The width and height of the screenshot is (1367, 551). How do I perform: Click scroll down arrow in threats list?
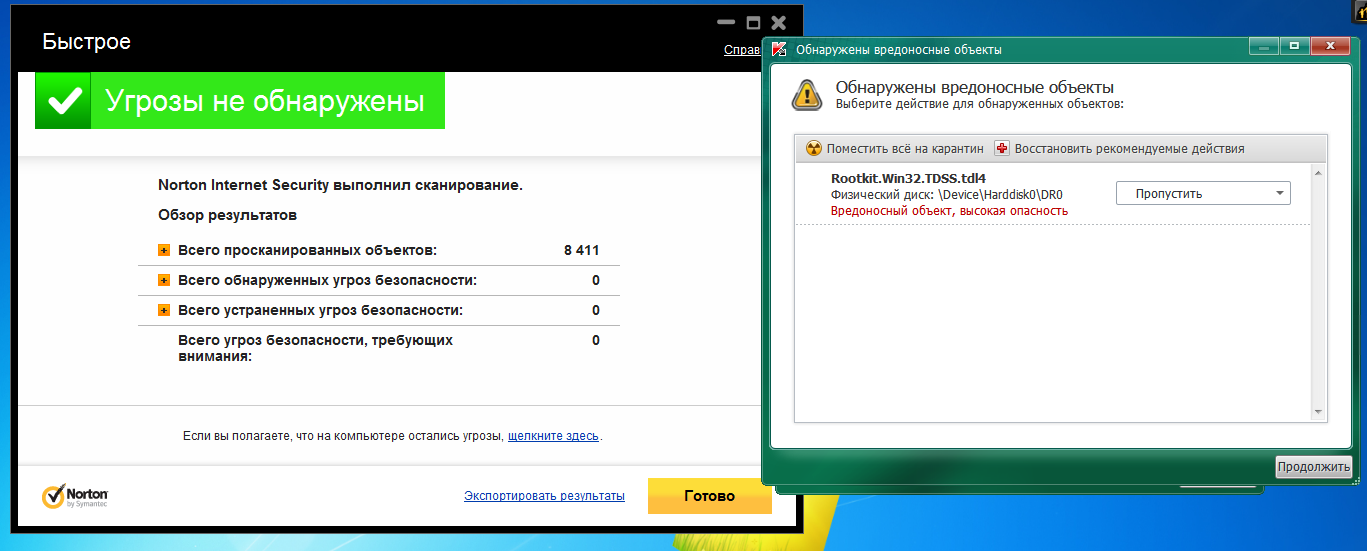(x=1319, y=411)
